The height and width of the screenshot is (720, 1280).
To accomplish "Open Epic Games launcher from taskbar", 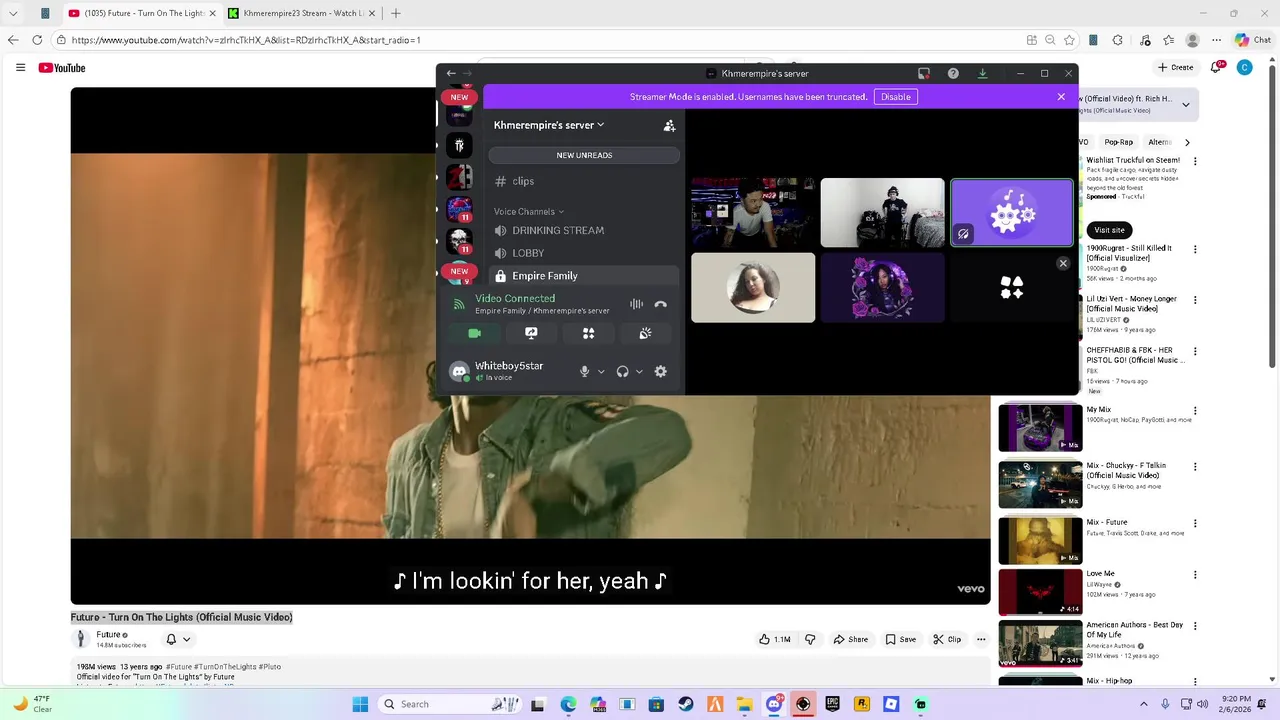I will tap(832, 704).
